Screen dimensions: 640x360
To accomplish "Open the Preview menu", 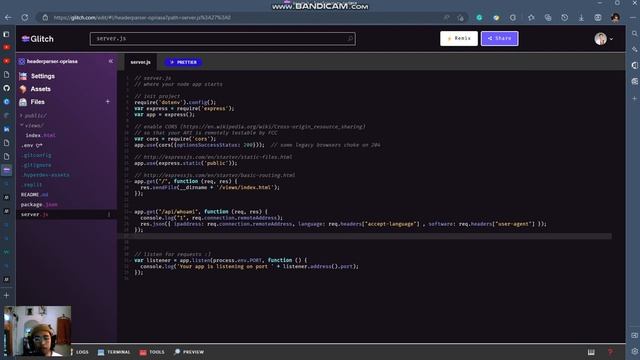I will click(189, 352).
